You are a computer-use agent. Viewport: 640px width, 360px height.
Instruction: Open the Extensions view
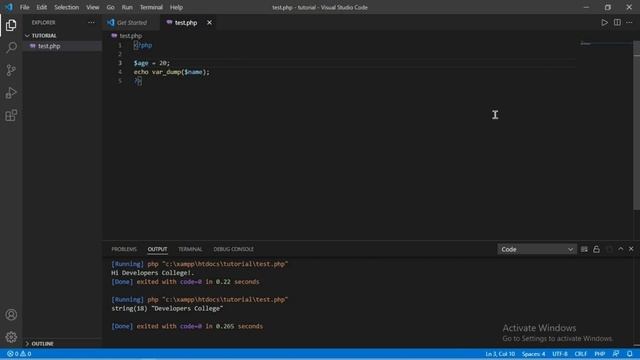tap(11, 116)
